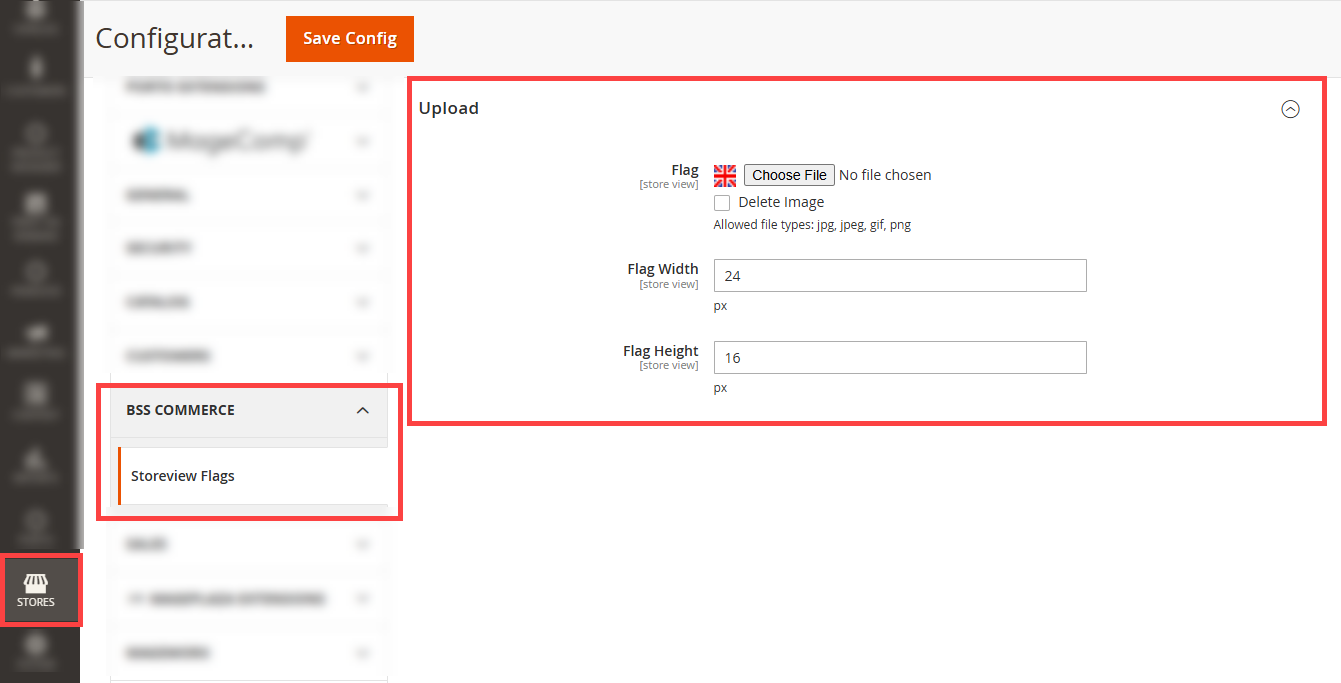Focus the Flag Width input field
The width and height of the screenshot is (1341, 683).
(900, 276)
